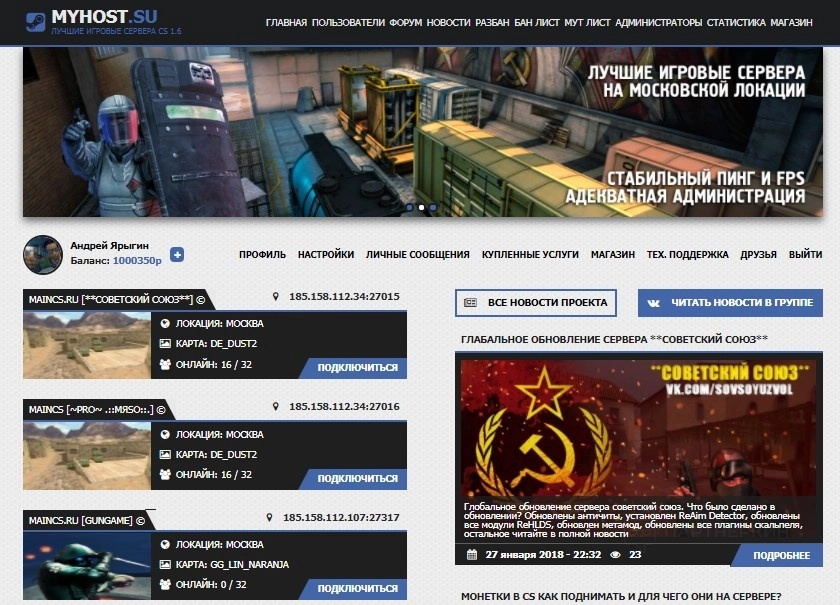Open Пользователи page in top navigation

(x=348, y=23)
